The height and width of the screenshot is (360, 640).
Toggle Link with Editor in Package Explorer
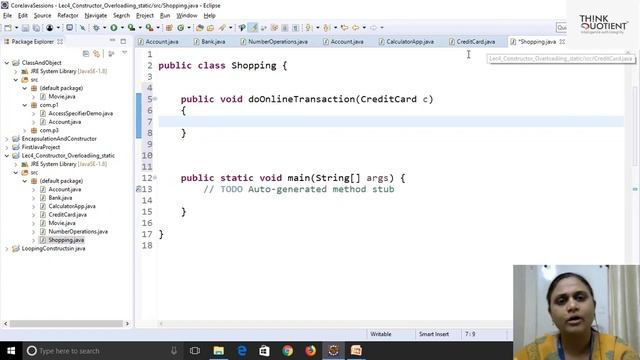tap(96, 53)
